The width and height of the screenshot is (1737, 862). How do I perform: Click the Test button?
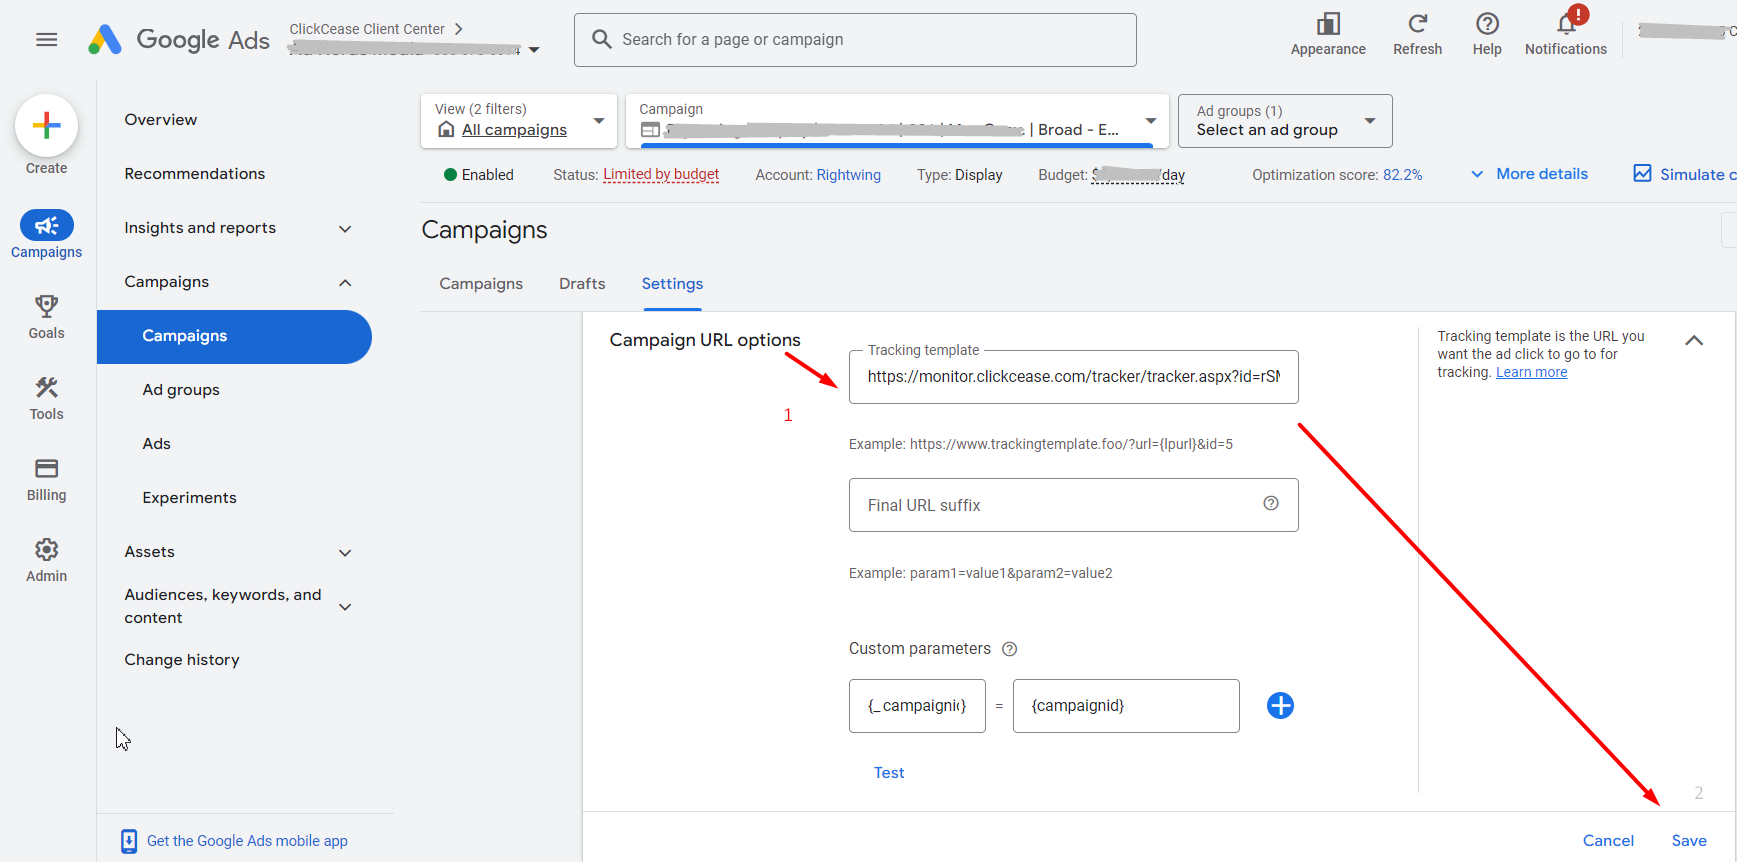889,773
